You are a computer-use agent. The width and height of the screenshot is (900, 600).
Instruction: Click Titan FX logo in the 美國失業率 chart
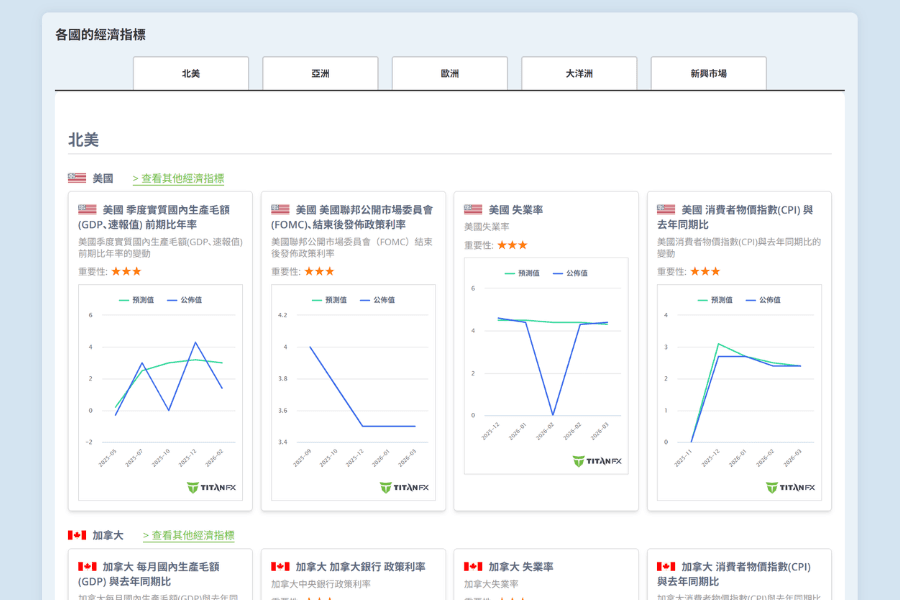pyautogui.click(x=597, y=461)
